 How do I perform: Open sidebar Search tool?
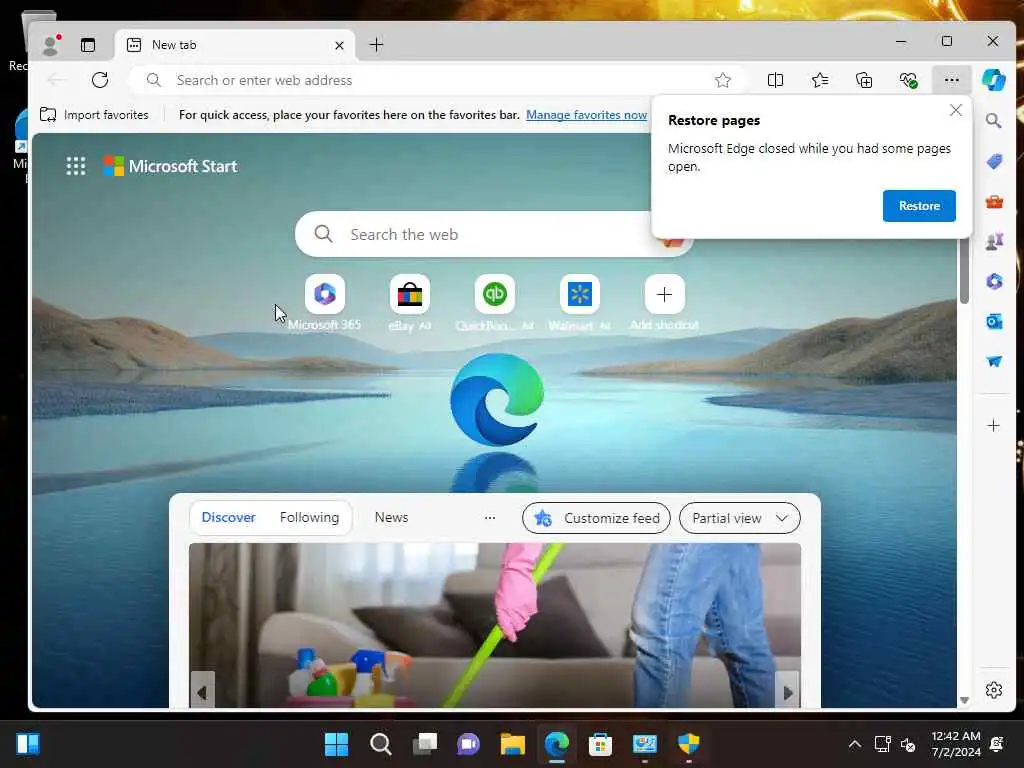993,121
